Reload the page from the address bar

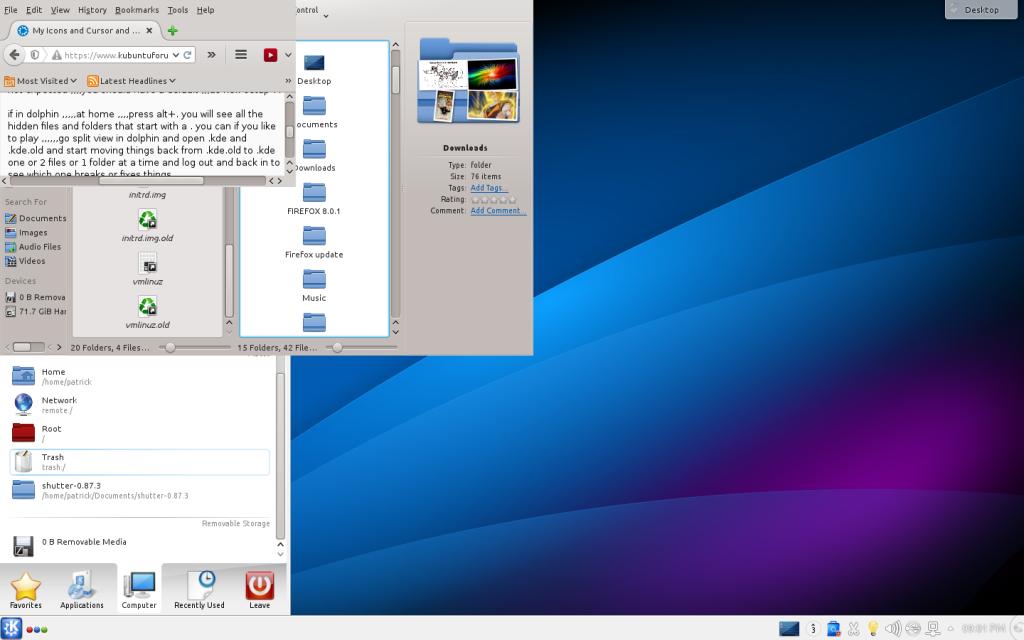[188, 55]
